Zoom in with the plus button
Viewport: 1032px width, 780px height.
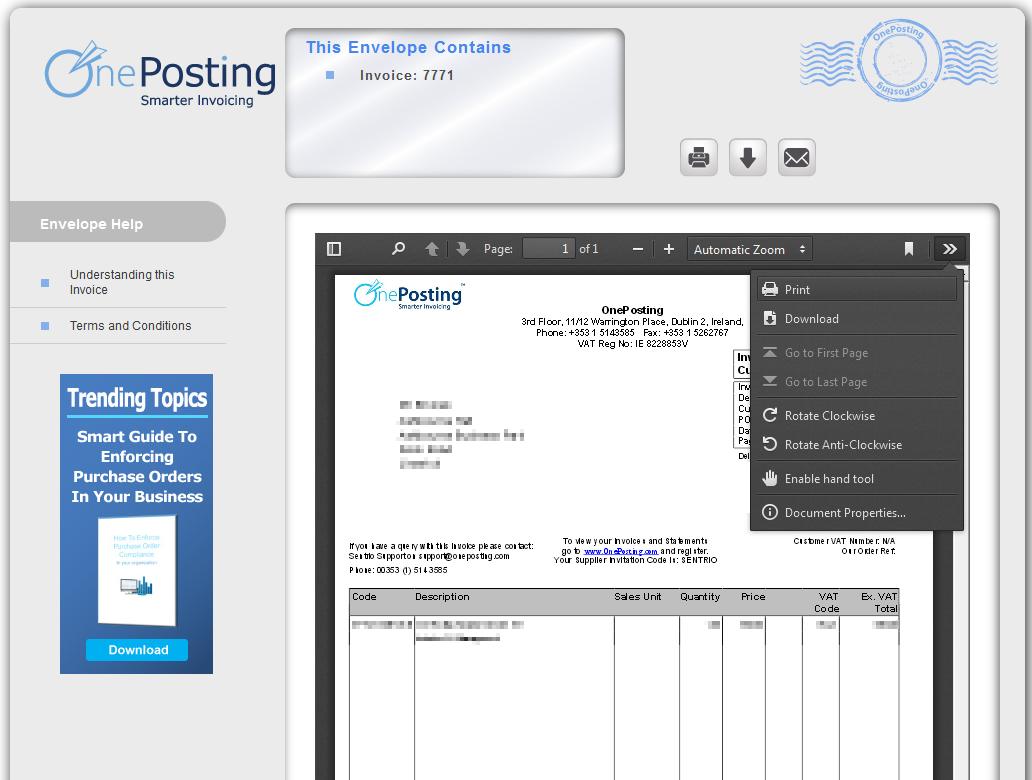click(669, 249)
